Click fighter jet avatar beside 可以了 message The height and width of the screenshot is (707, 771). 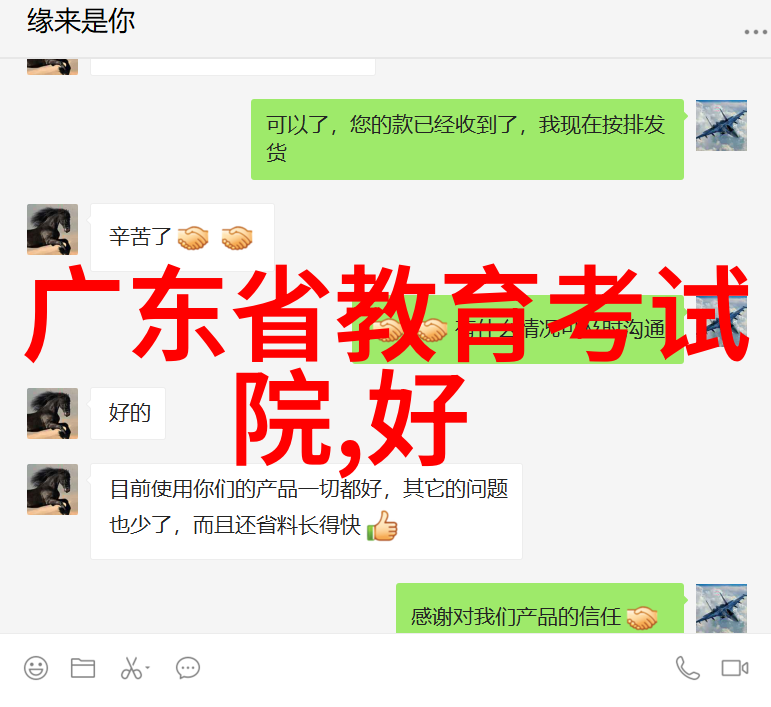click(x=721, y=125)
